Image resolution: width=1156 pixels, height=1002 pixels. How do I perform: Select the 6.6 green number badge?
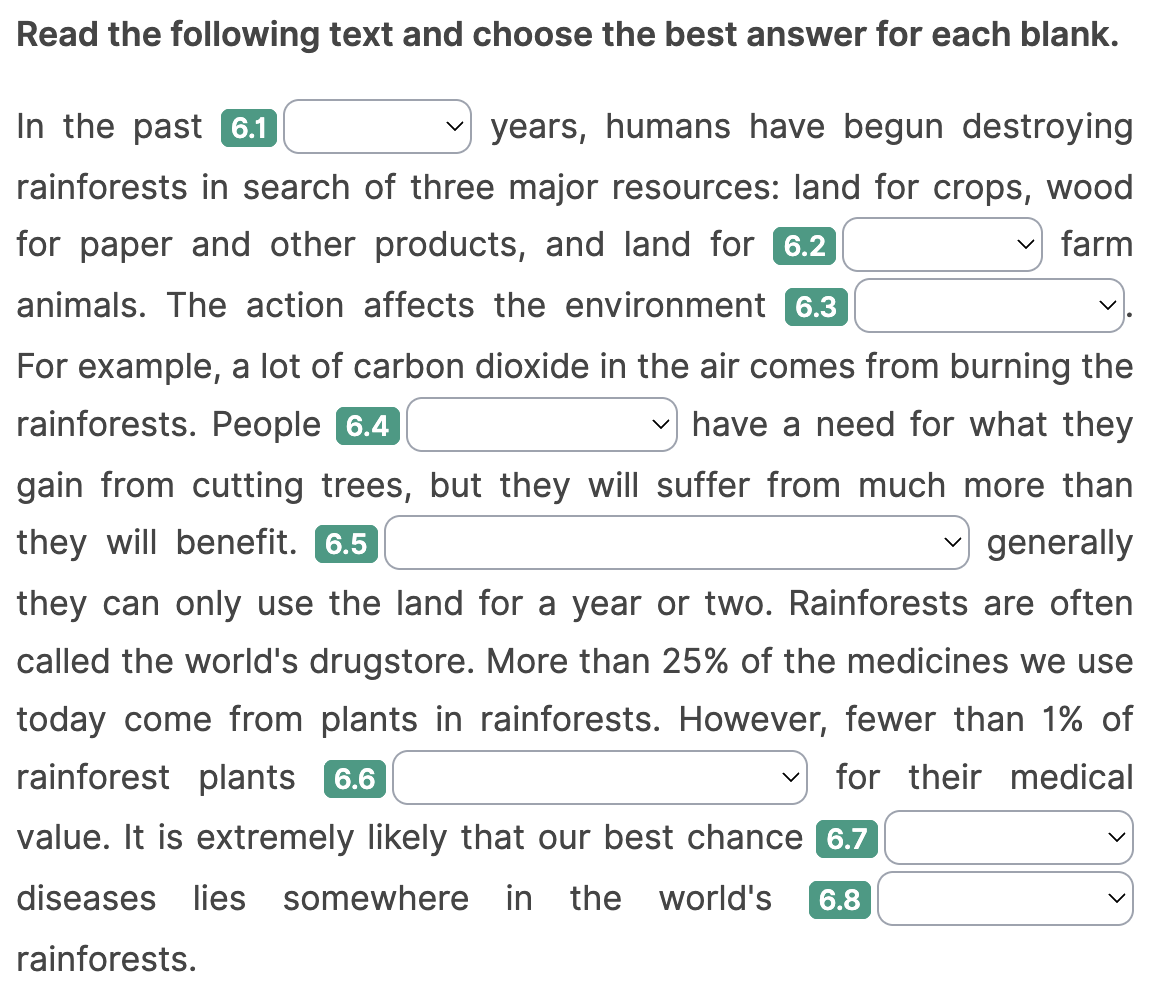coord(355,780)
